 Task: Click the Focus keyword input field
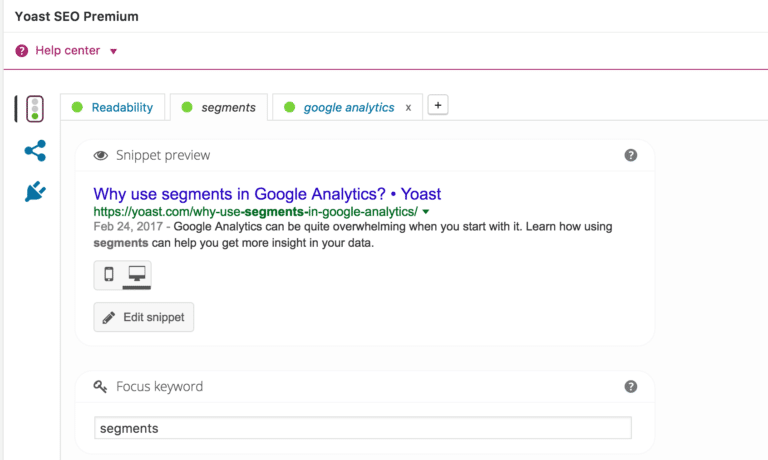point(363,428)
